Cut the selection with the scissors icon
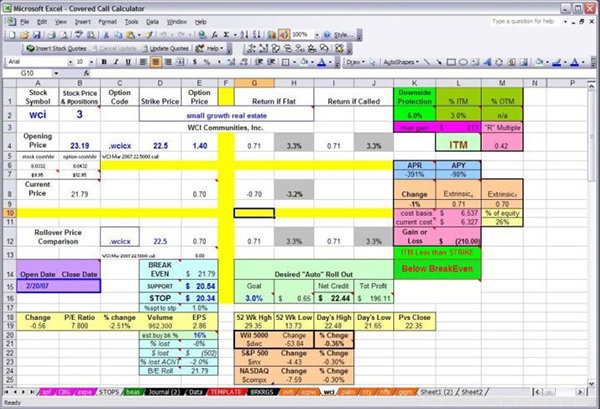600x409 pixels. 106,35
